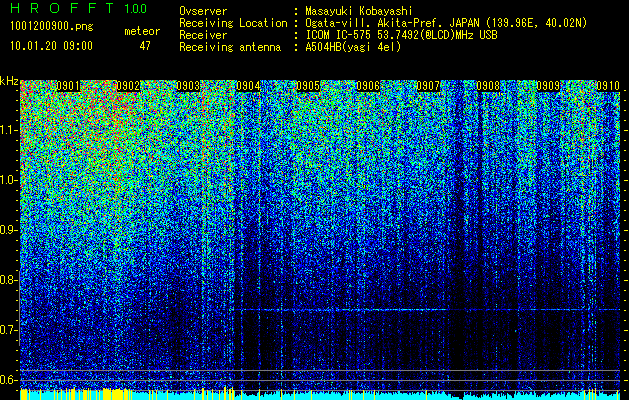Click the 0908 time marker

489,86
